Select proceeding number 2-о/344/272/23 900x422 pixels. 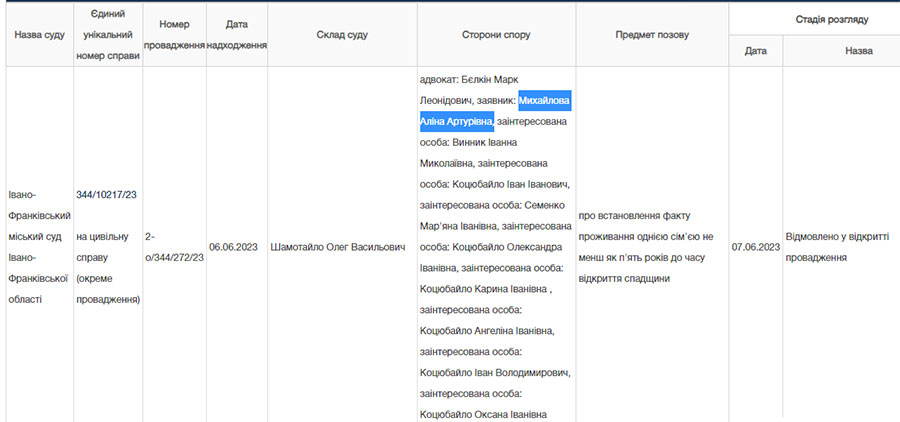(x=174, y=247)
